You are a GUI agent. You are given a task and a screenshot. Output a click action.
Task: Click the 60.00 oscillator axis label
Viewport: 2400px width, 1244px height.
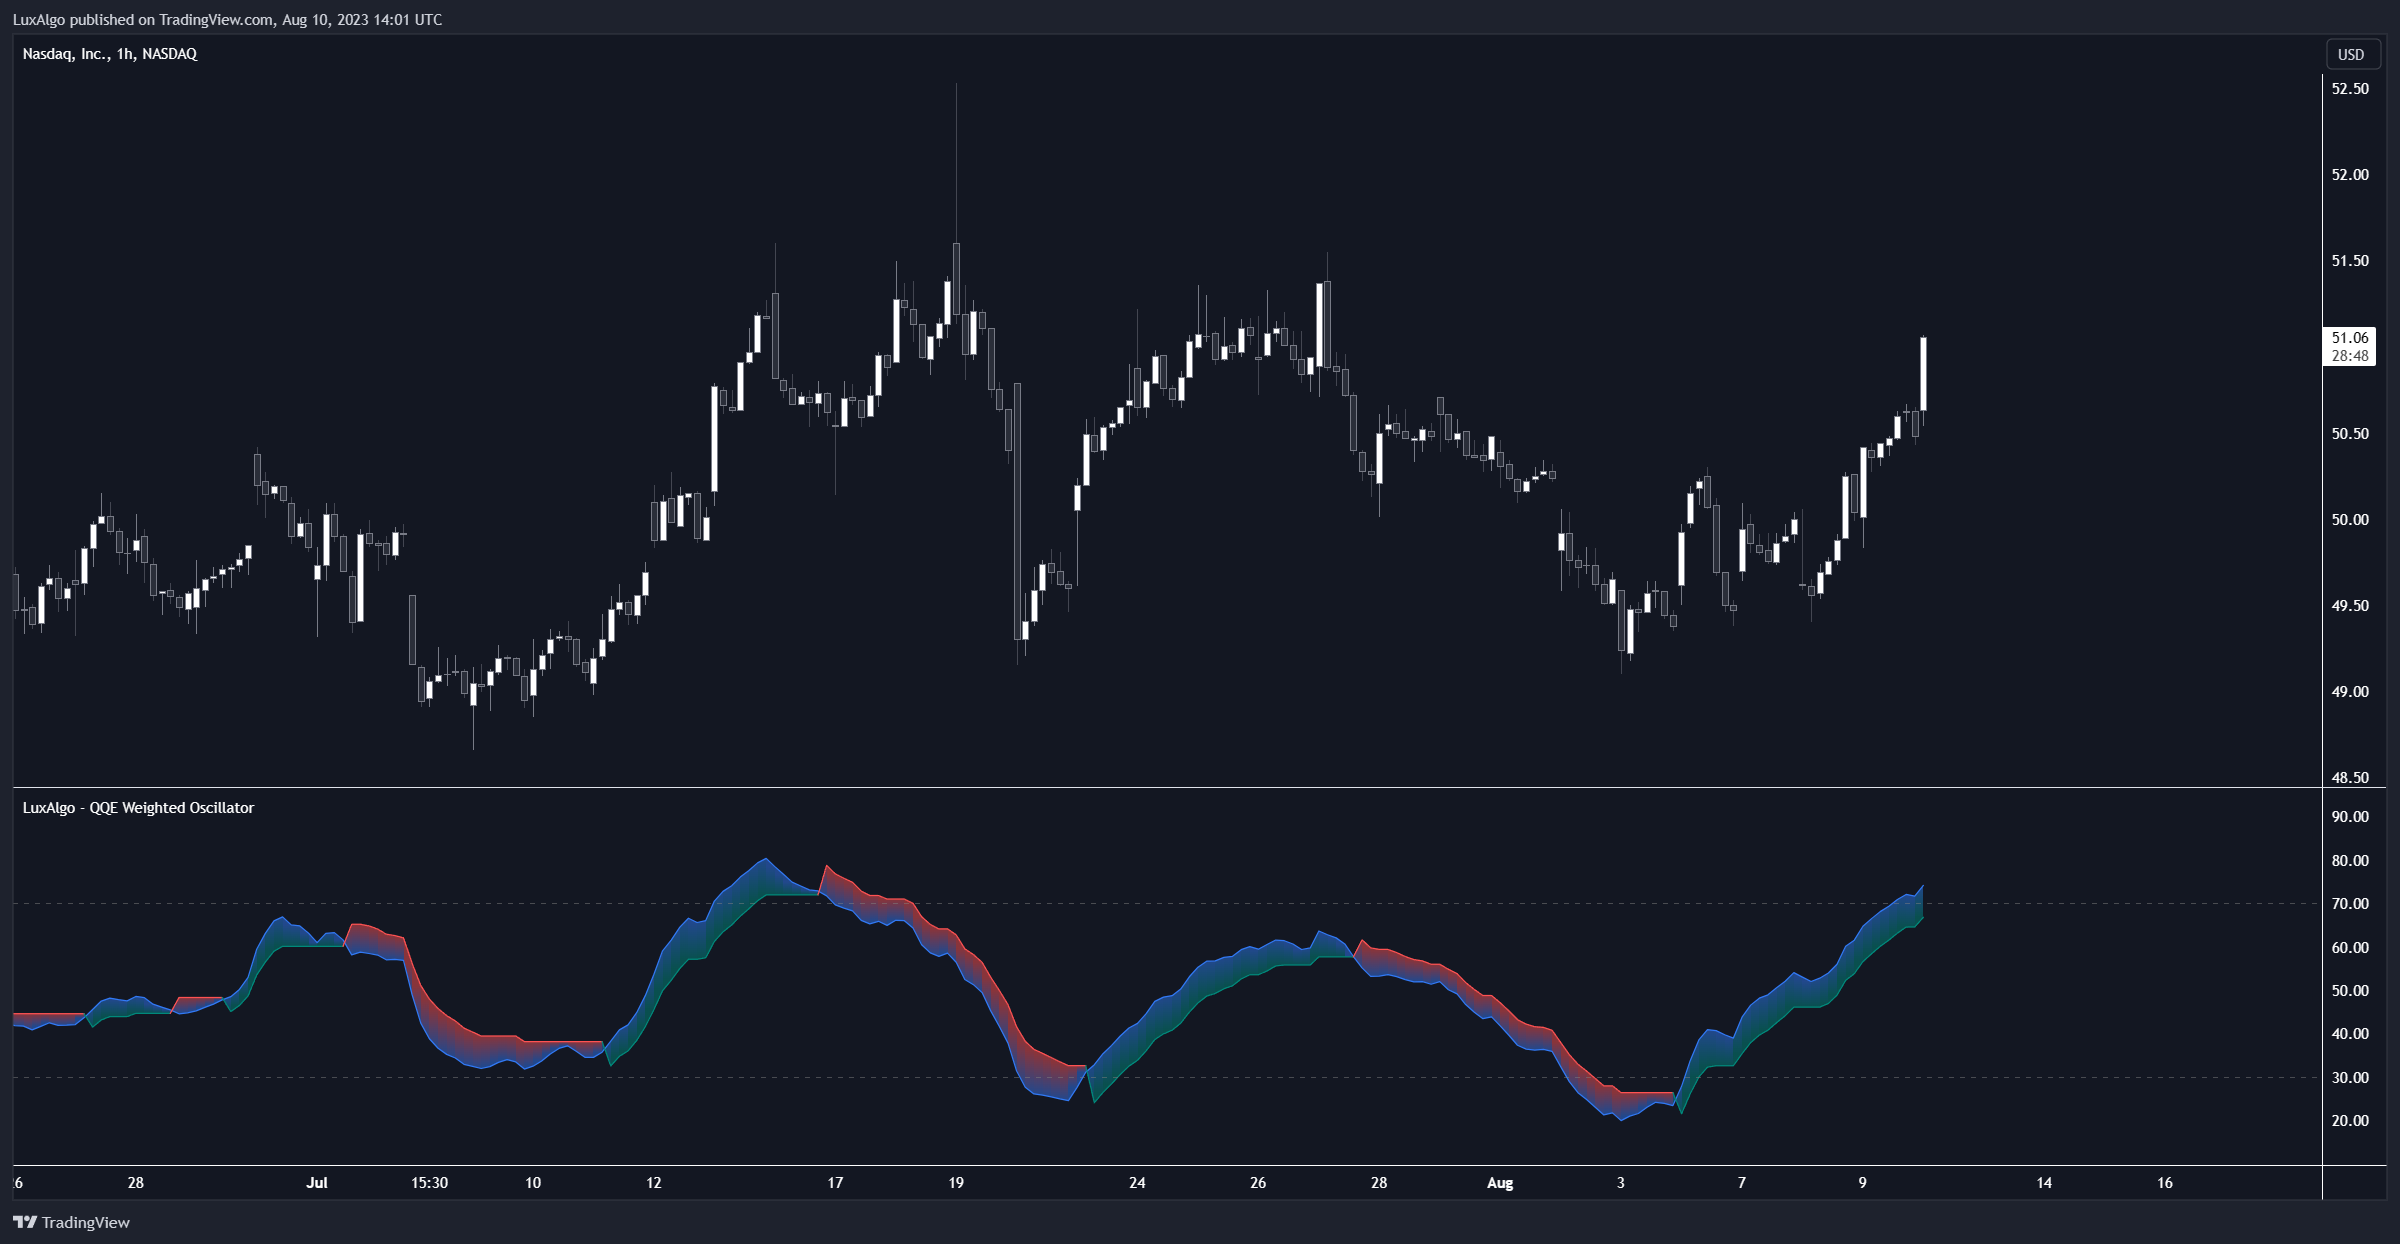point(2350,948)
